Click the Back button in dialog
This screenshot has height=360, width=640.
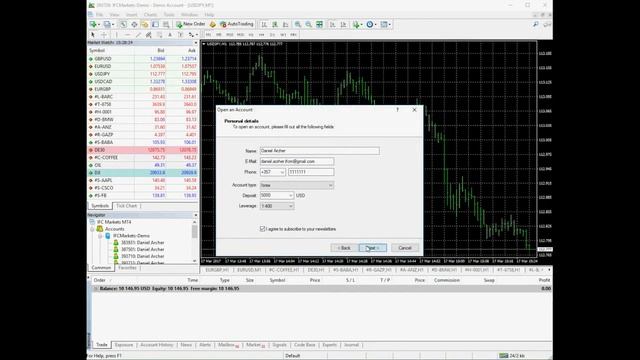[344, 248]
